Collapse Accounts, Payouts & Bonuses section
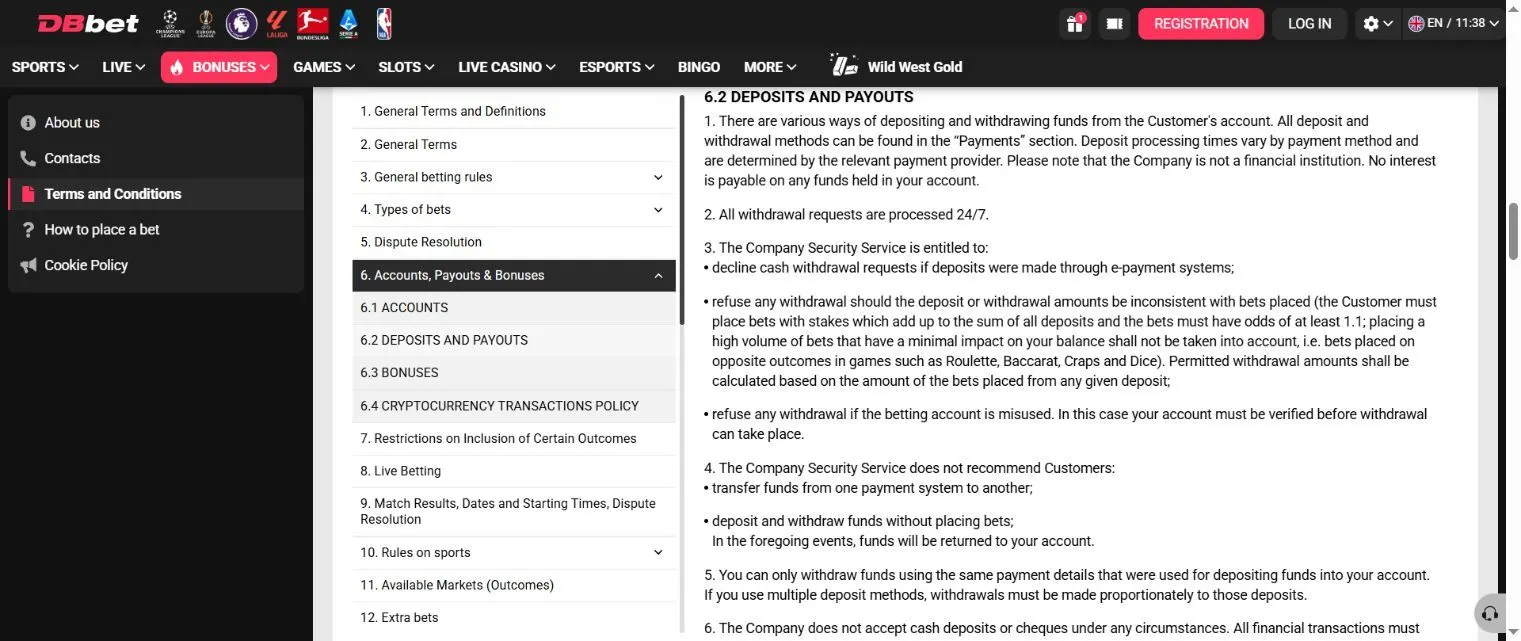 point(658,275)
